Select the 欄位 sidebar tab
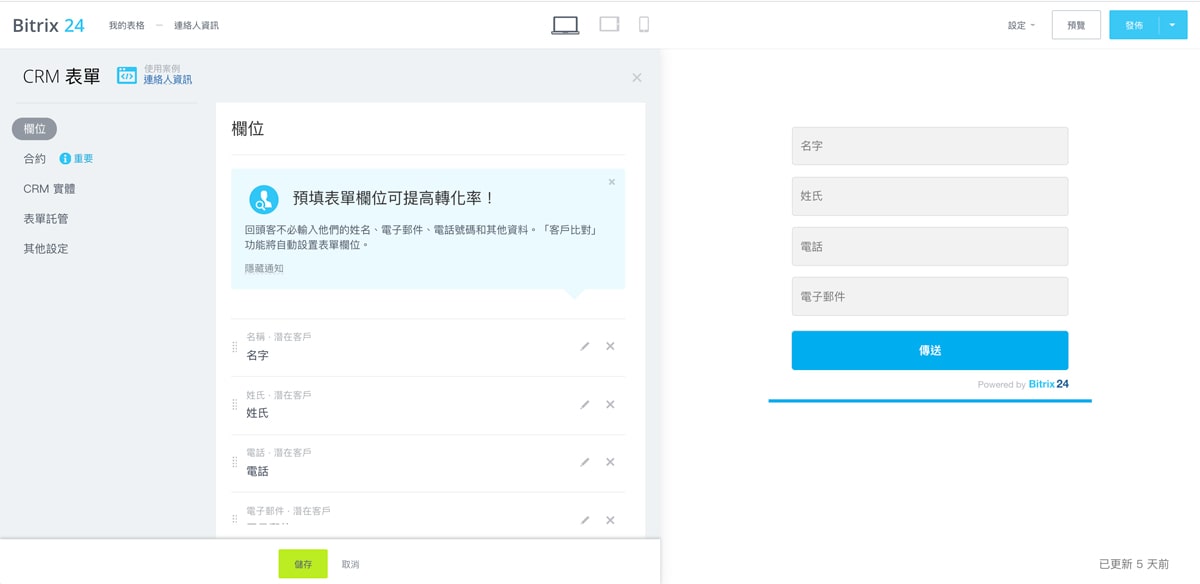1200x584 pixels. 34,129
